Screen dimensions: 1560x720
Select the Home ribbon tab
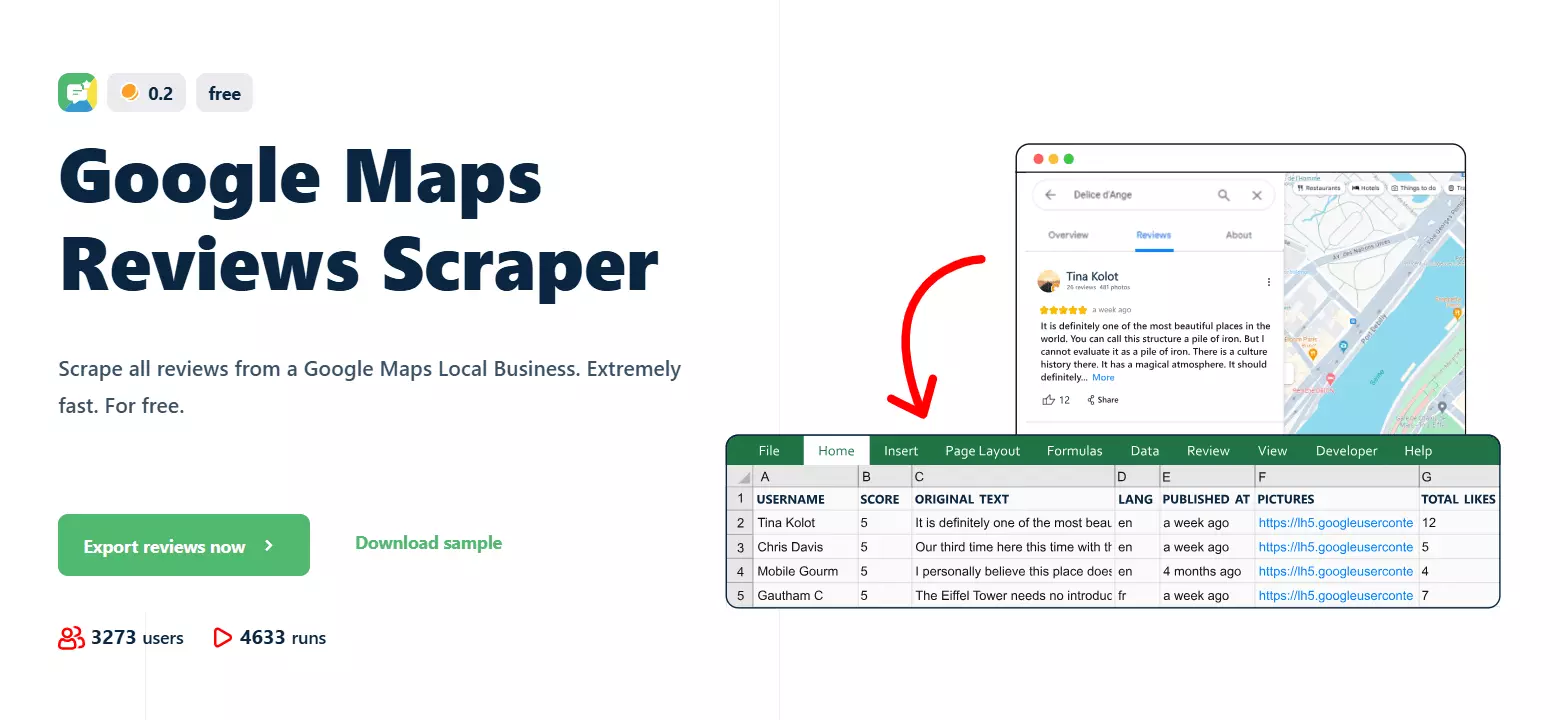836,451
